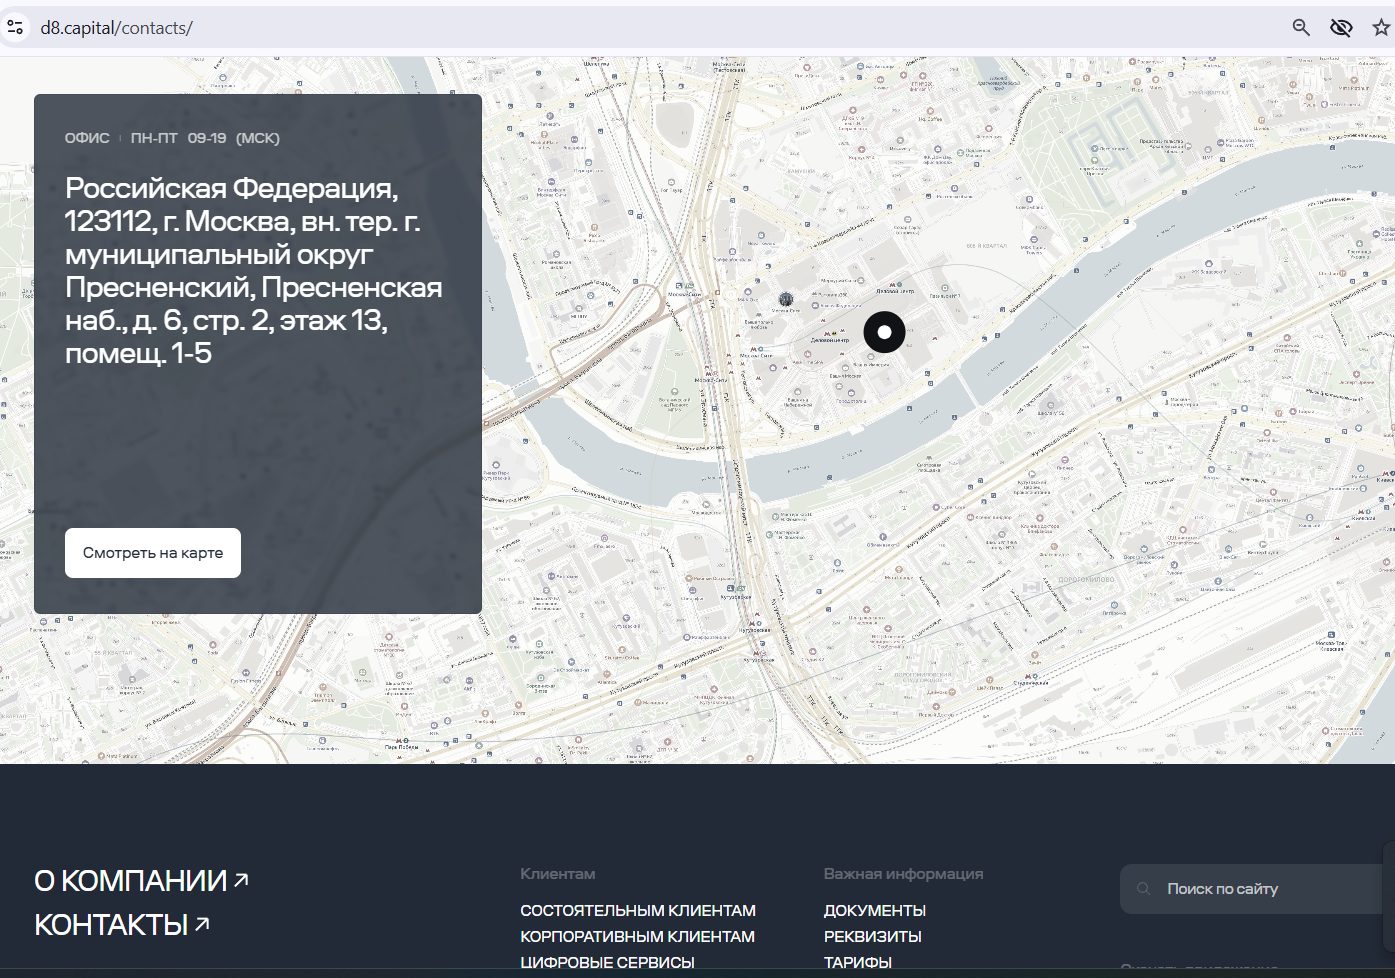Open the О КОМПАНИИ footer link

click(x=130, y=881)
